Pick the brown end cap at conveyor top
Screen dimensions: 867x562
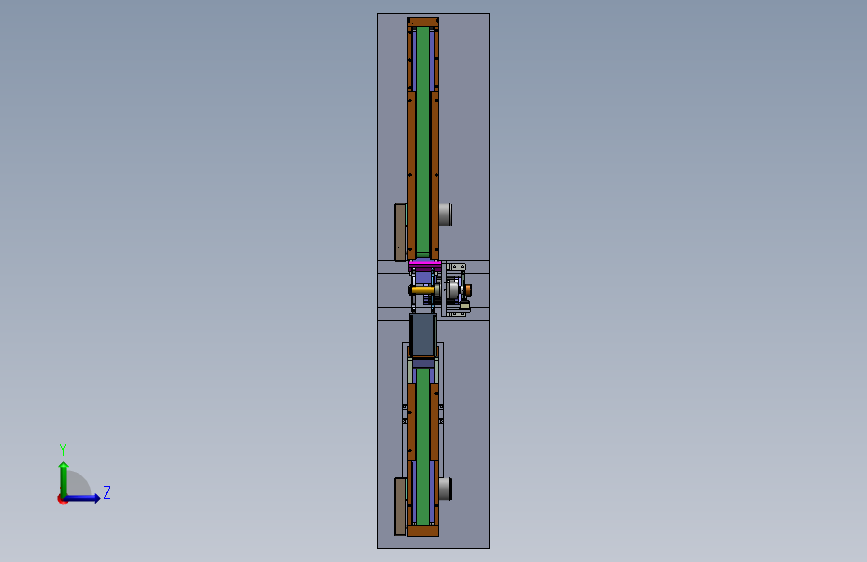(x=423, y=22)
